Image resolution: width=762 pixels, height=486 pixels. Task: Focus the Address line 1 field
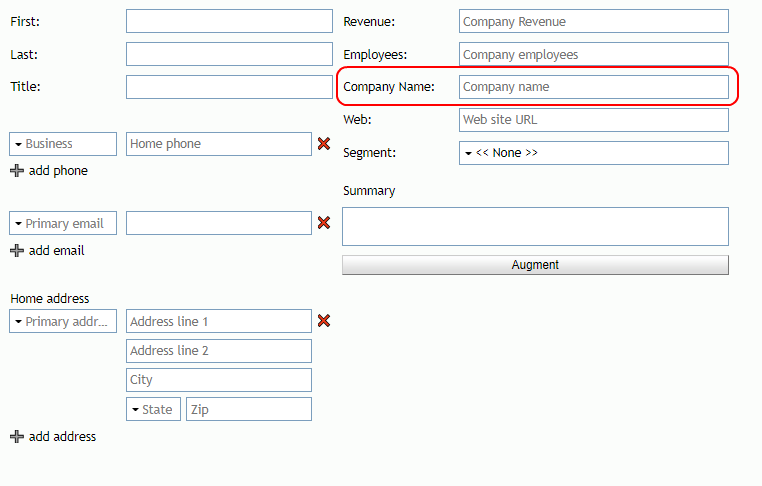(219, 321)
